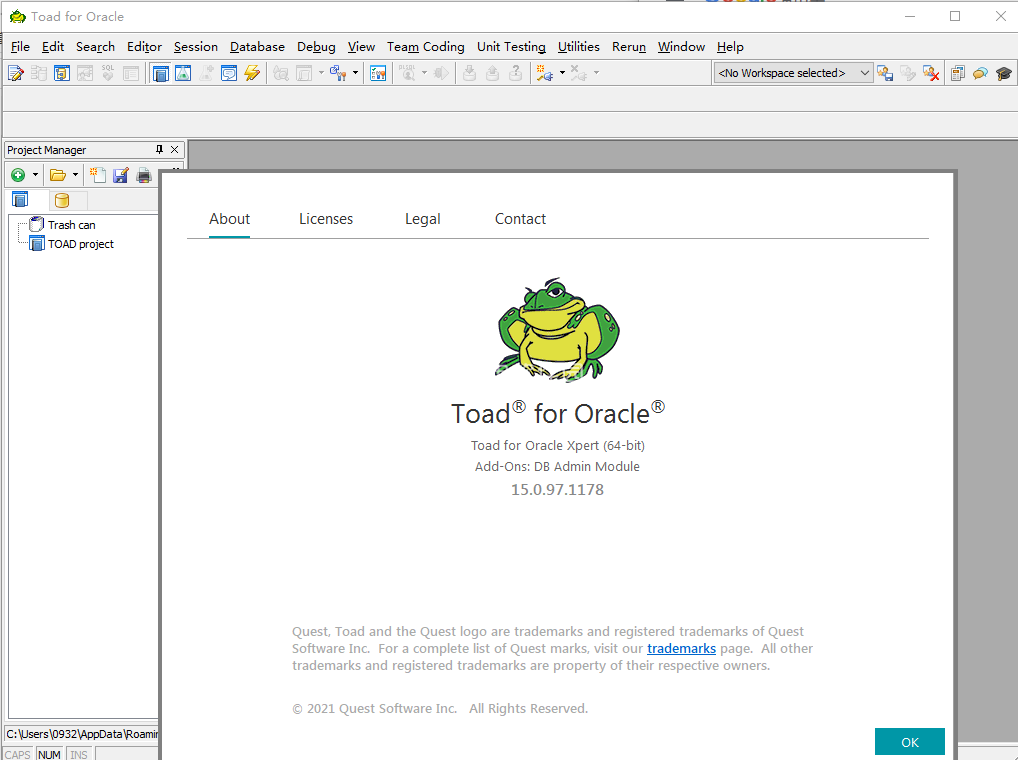1018x760 pixels.
Task: Switch to the Legal tab
Action: 423,219
